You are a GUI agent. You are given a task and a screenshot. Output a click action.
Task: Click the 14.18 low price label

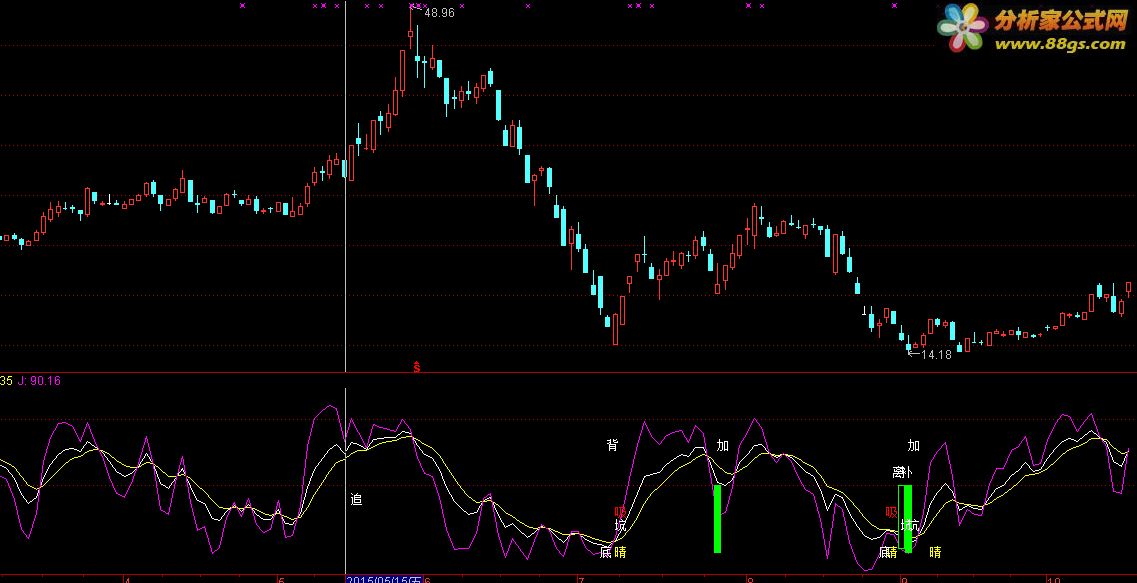[935, 355]
